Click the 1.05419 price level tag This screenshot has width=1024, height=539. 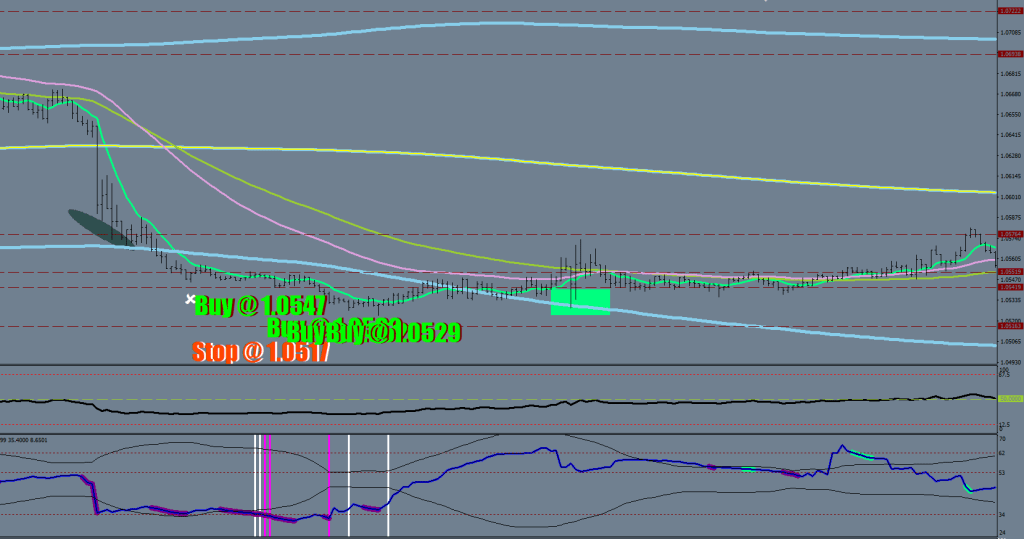point(1011,287)
